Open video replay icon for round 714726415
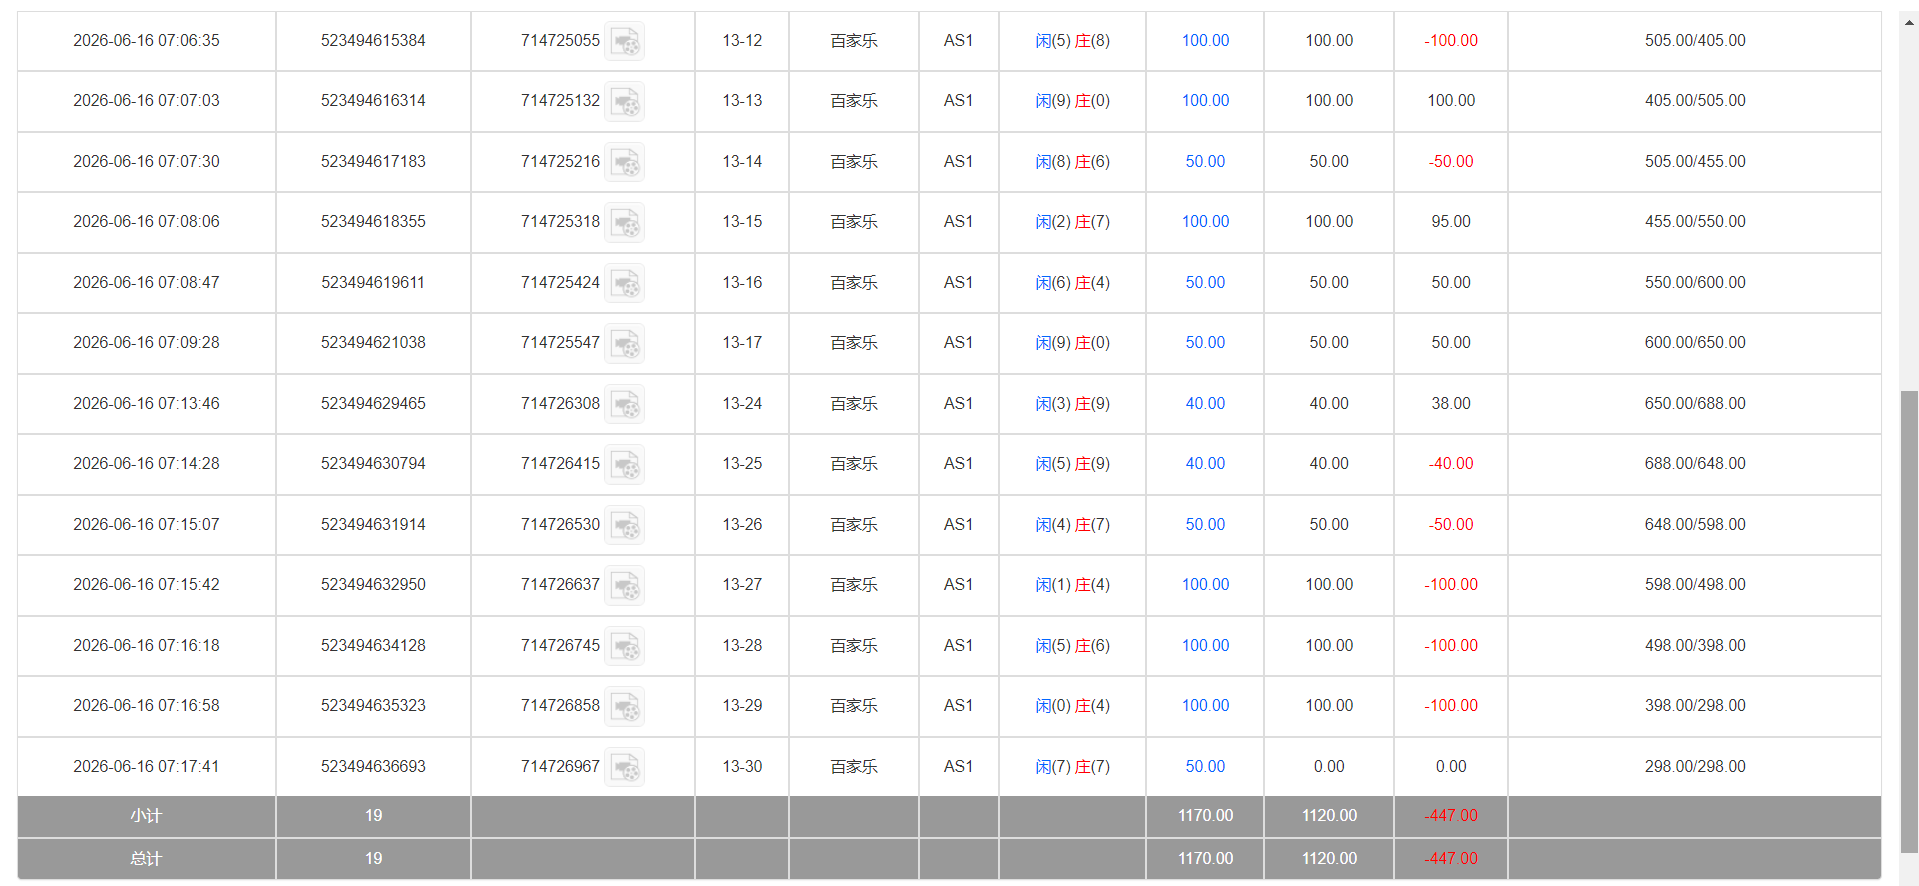Viewport: 1919px width, 886px height. pos(625,465)
